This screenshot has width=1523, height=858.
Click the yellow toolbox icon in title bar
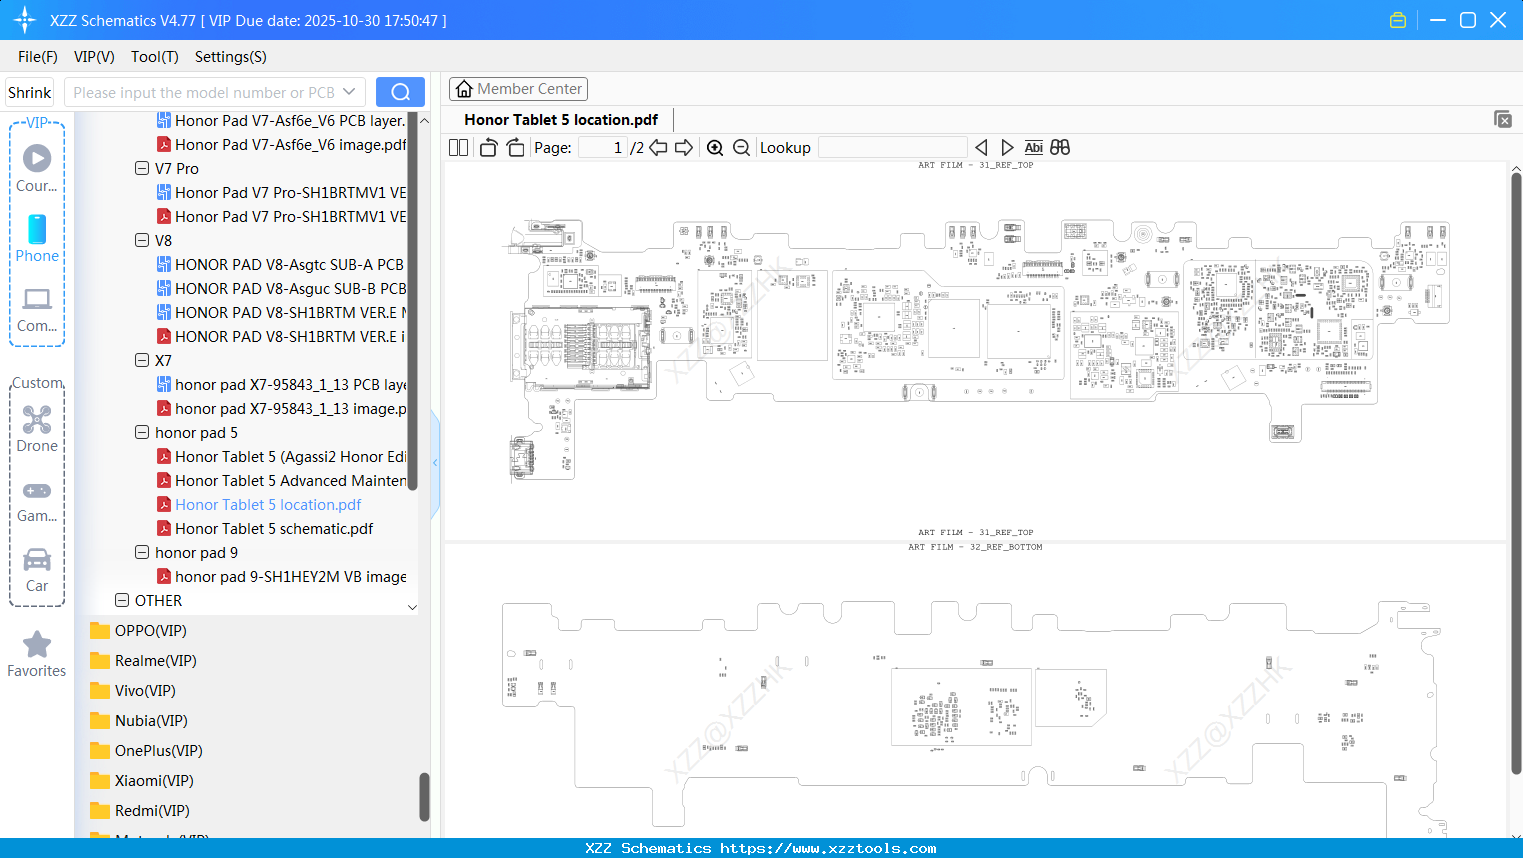pos(1398,20)
